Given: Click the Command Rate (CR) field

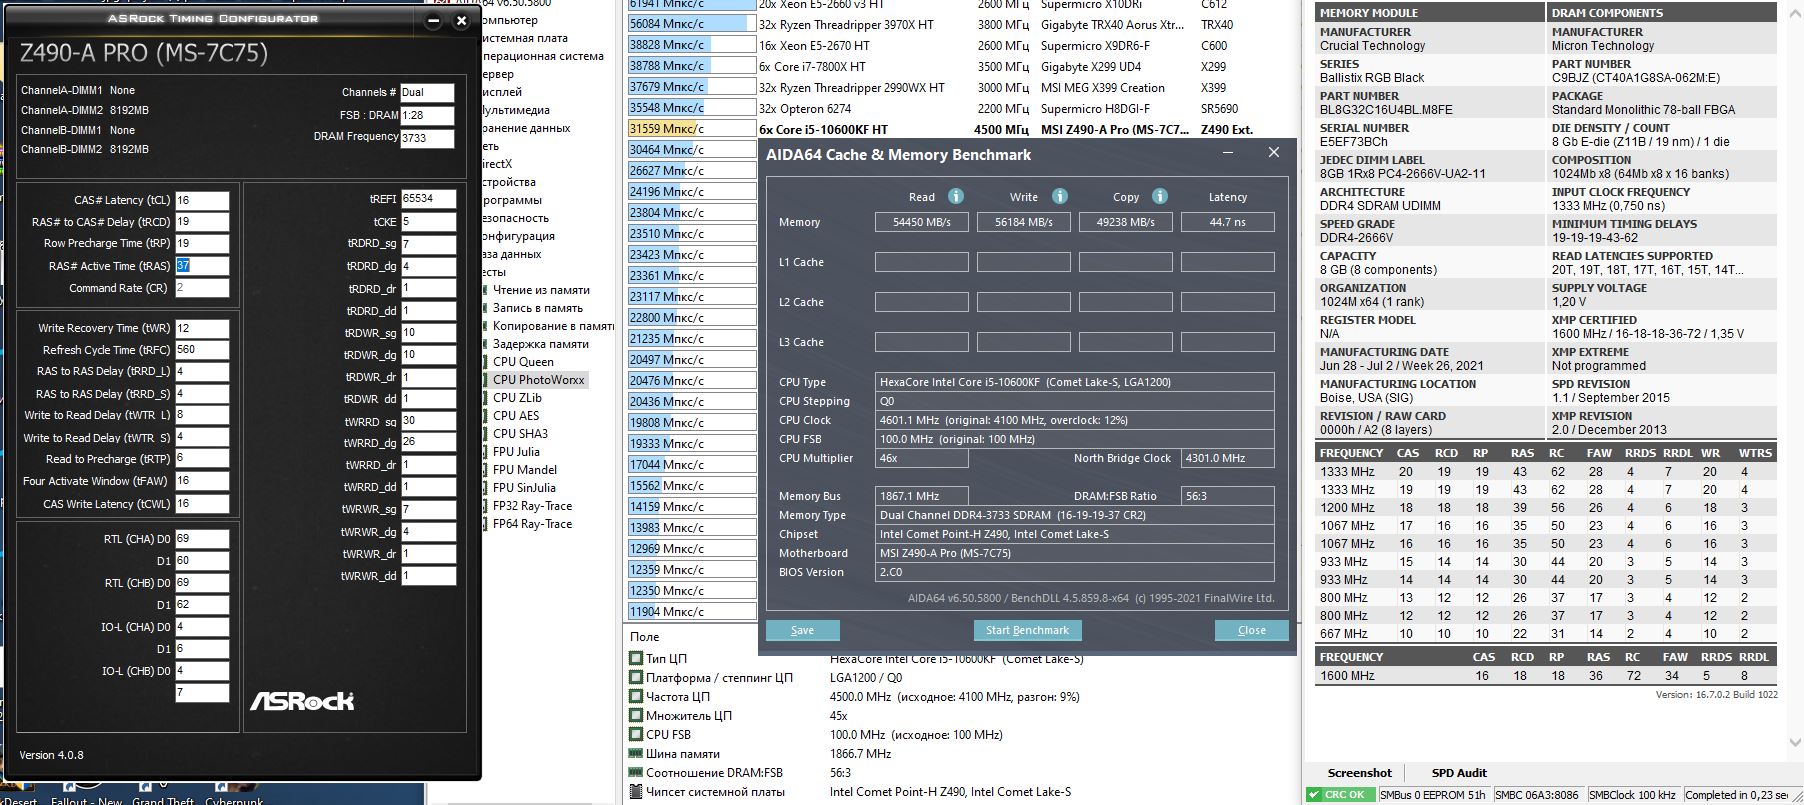Looking at the screenshot, I should 202,288.
